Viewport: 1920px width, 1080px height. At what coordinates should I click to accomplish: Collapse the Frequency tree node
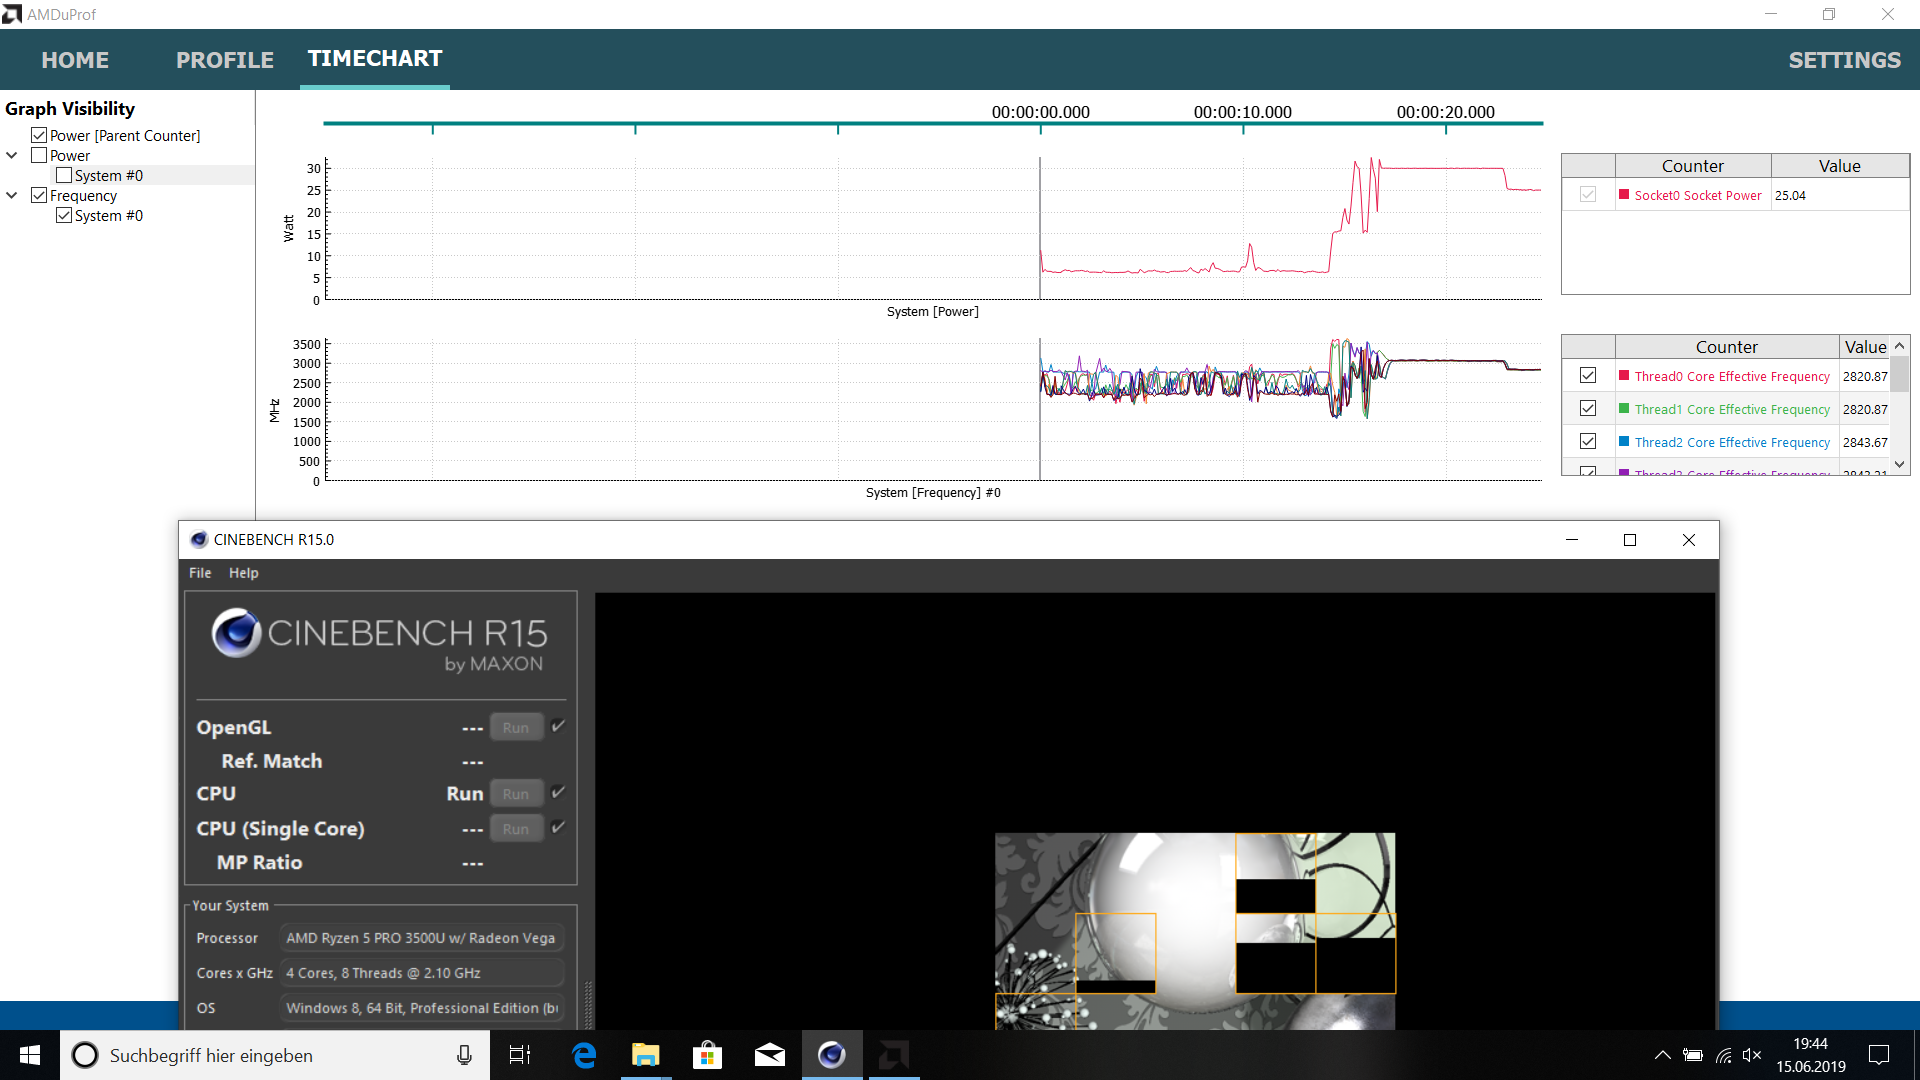tap(12, 195)
